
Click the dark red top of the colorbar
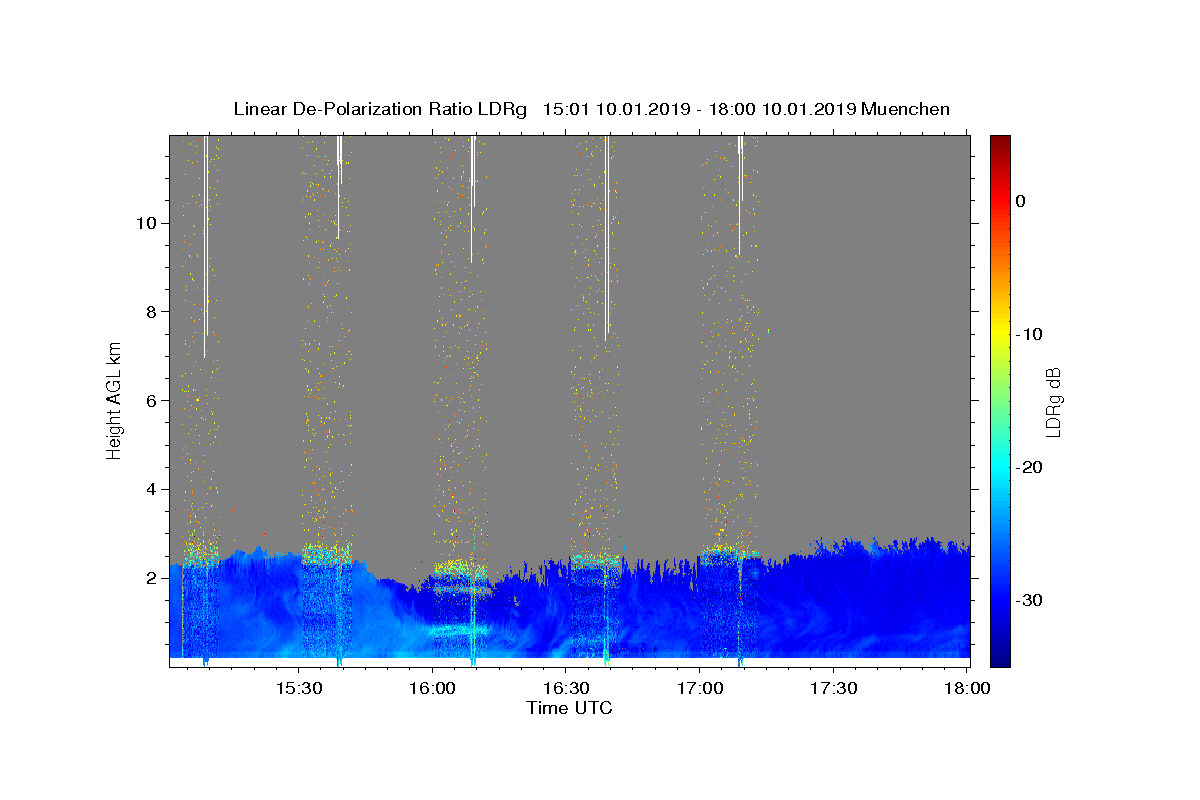pos(1000,142)
